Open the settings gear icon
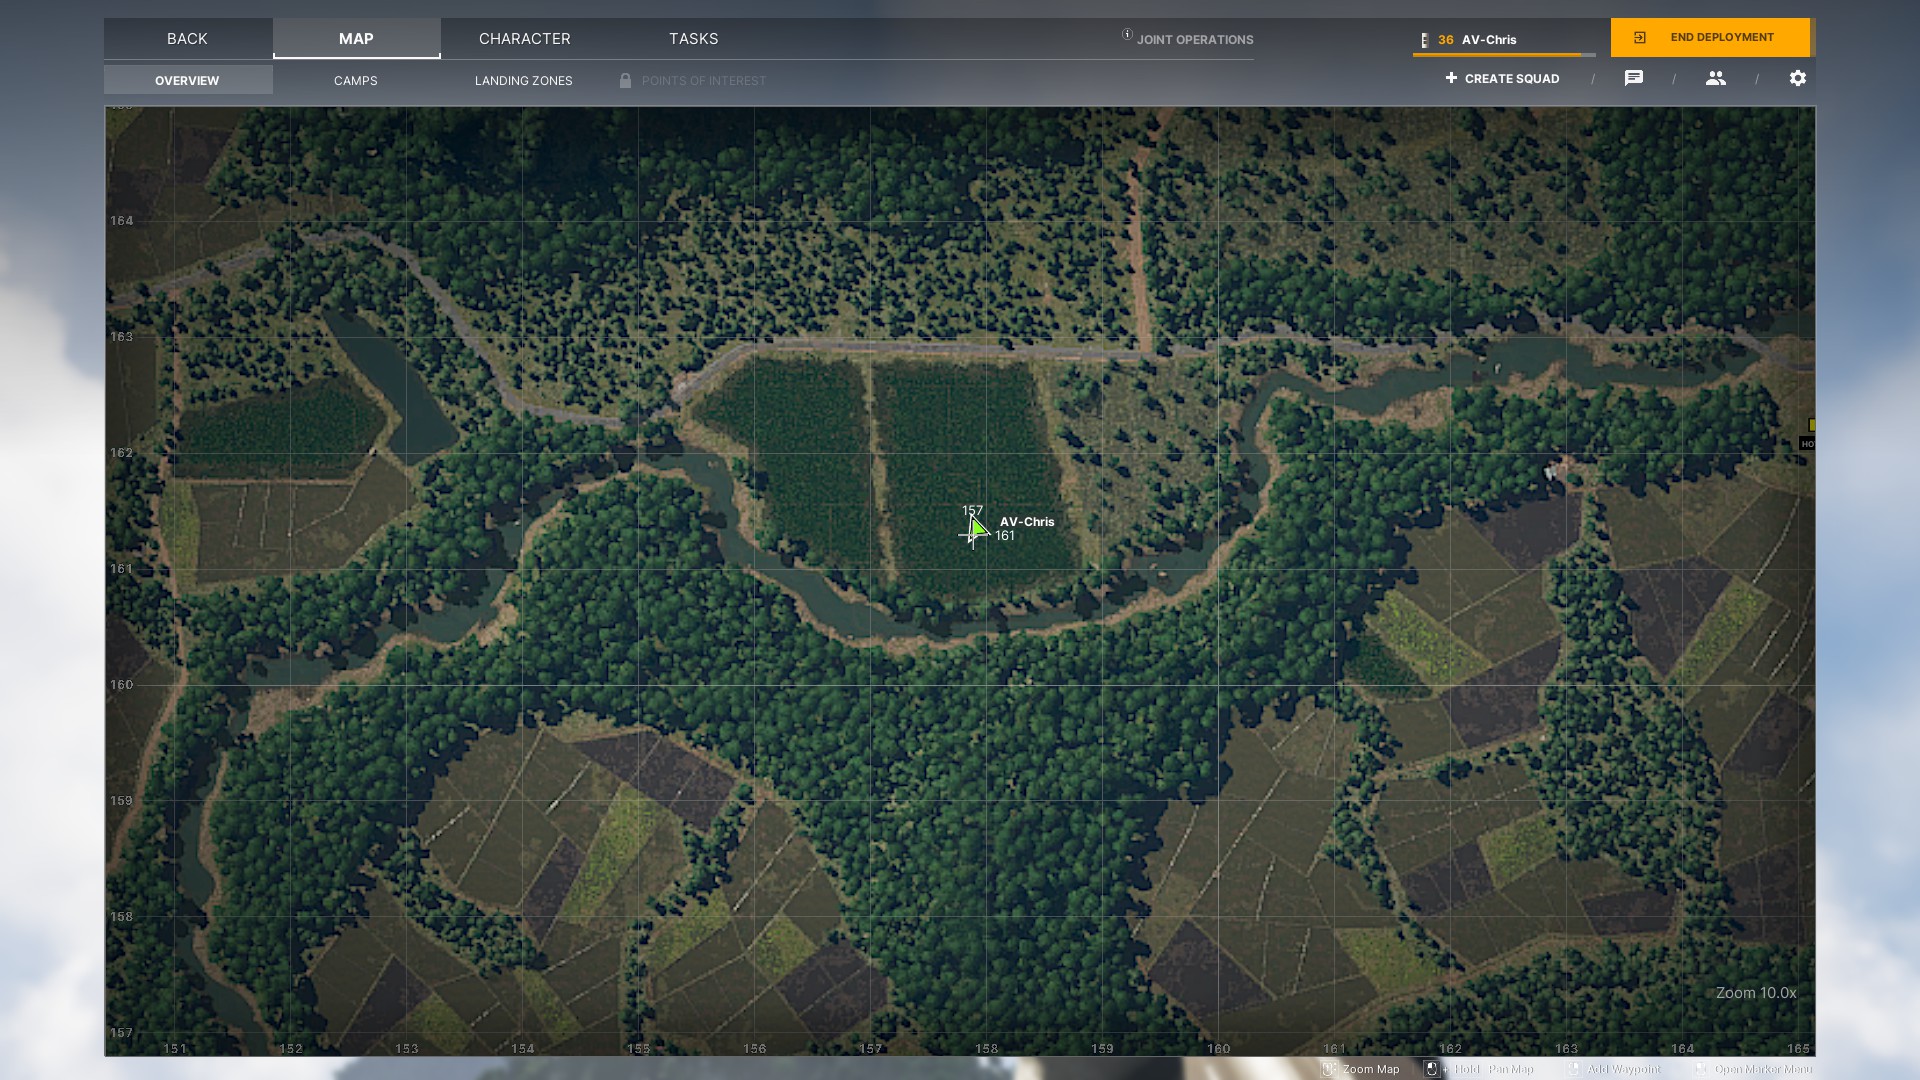1920x1080 pixels. pyautogui.click(x=1798, y=78)
